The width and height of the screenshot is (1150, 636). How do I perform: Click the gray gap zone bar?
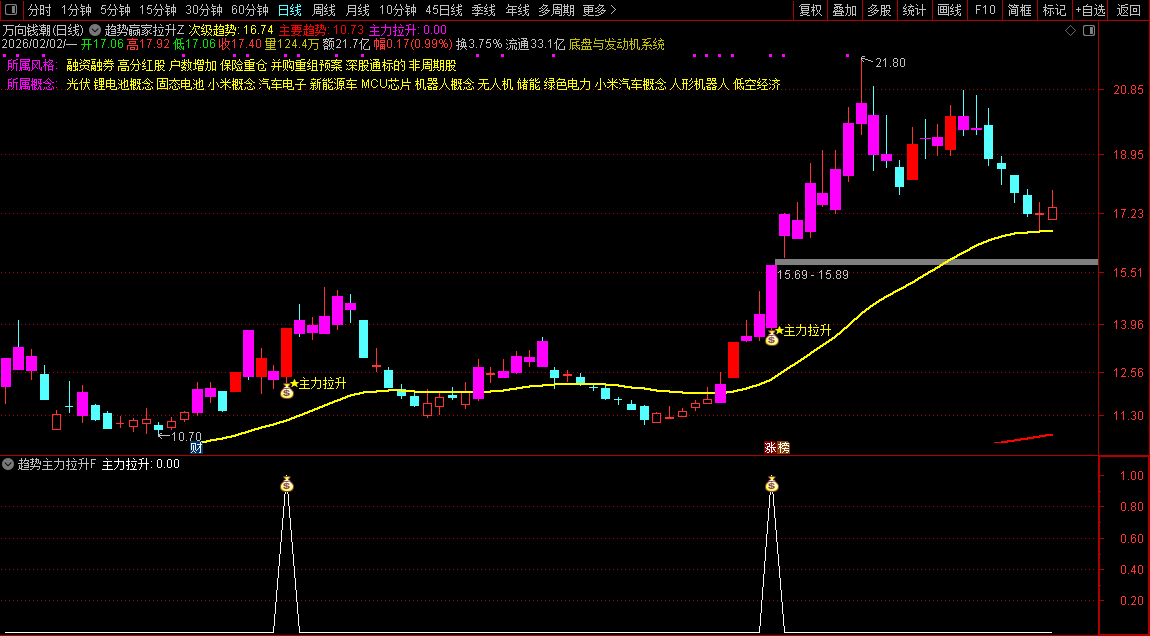937,262
